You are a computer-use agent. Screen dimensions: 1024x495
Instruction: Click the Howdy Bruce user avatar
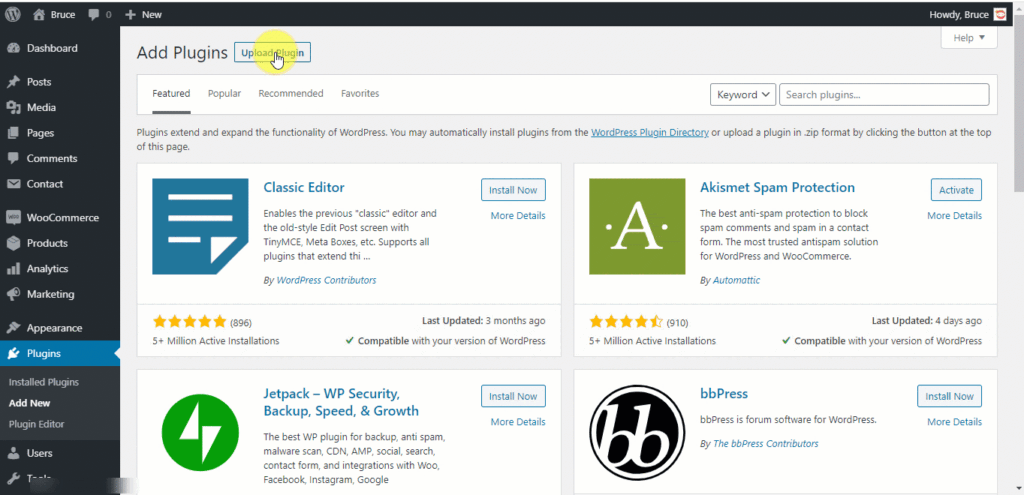(x=999, y=14)
